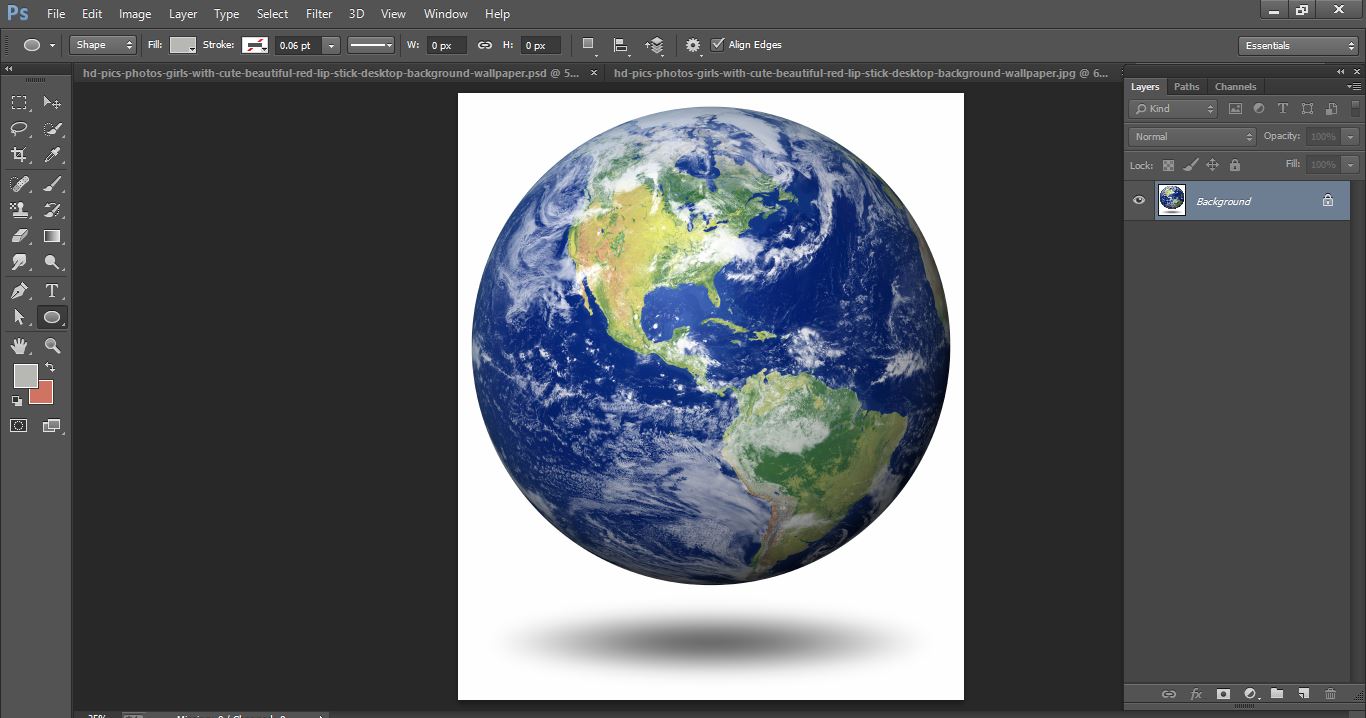Select the Crop tool
This screenshot has height=718, width=1366.
click(x=18, y=155)
